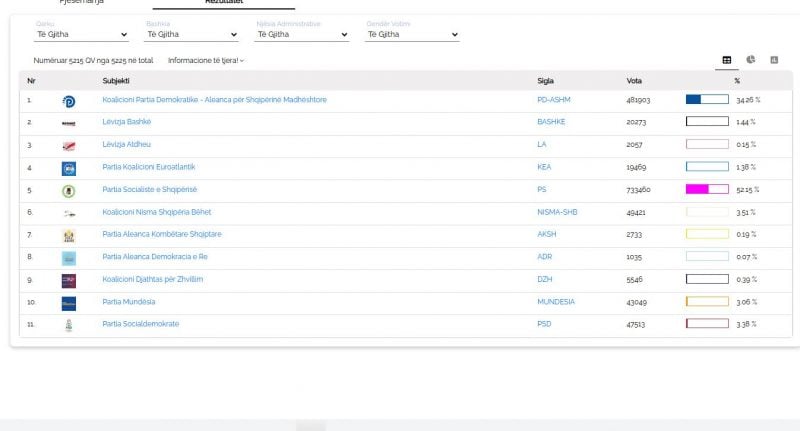
Task: Click the vote count 49421
Action: 636,212
